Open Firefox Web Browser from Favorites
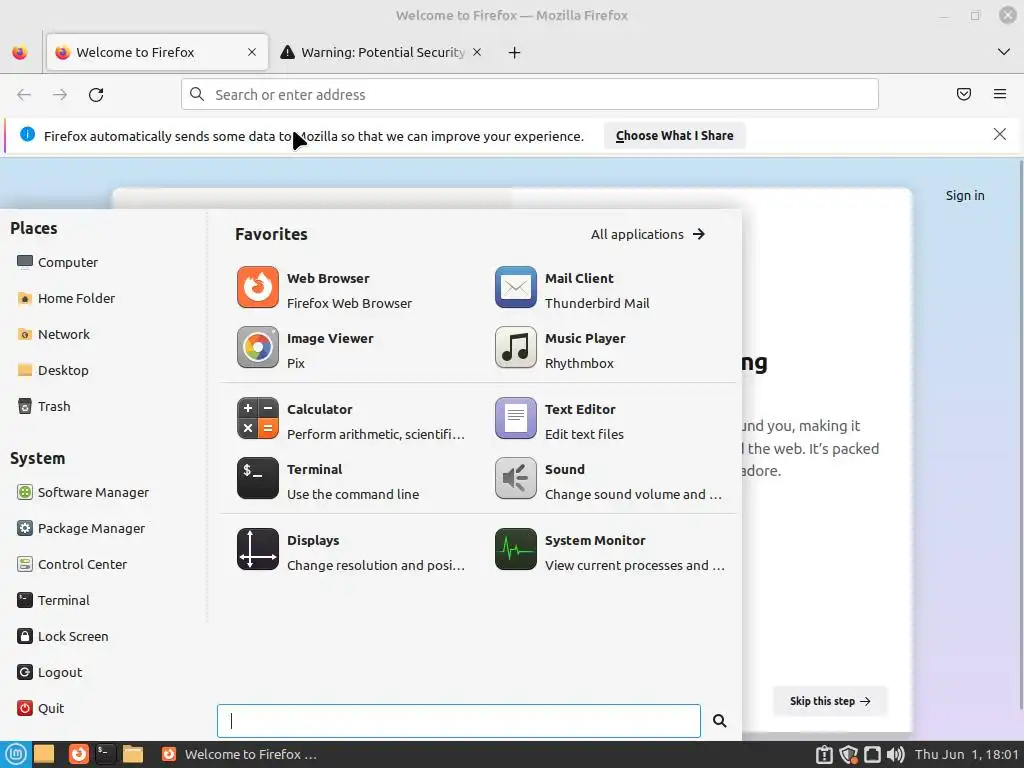 coord(351,290)
